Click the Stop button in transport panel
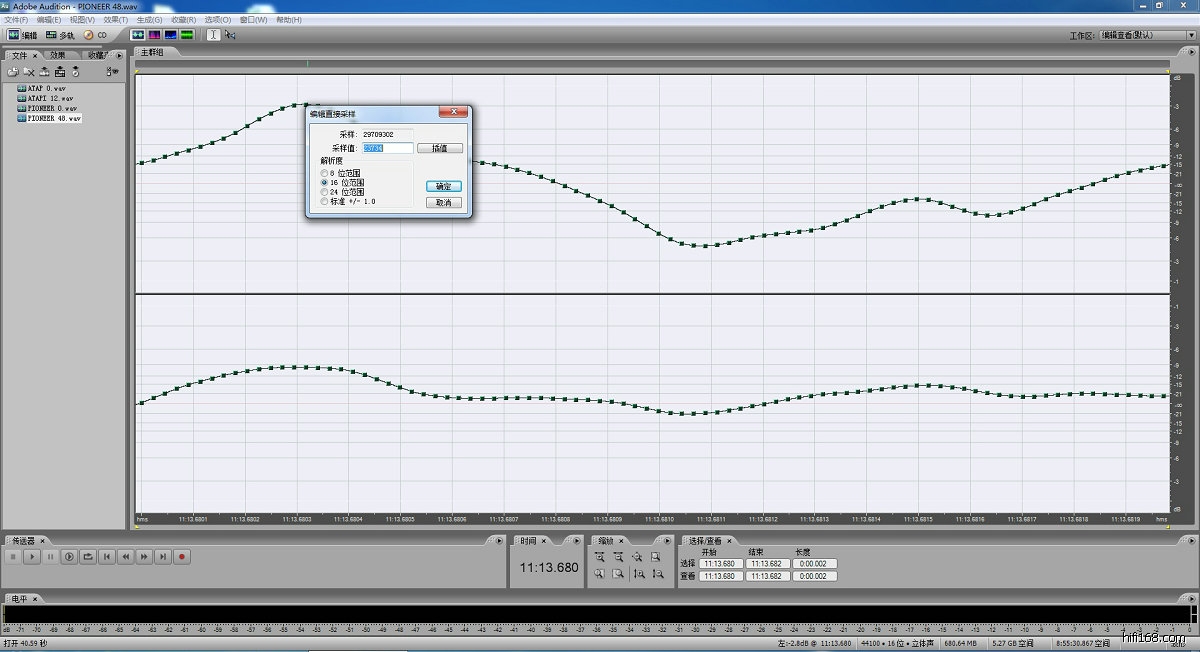 (x=13, y=556)
